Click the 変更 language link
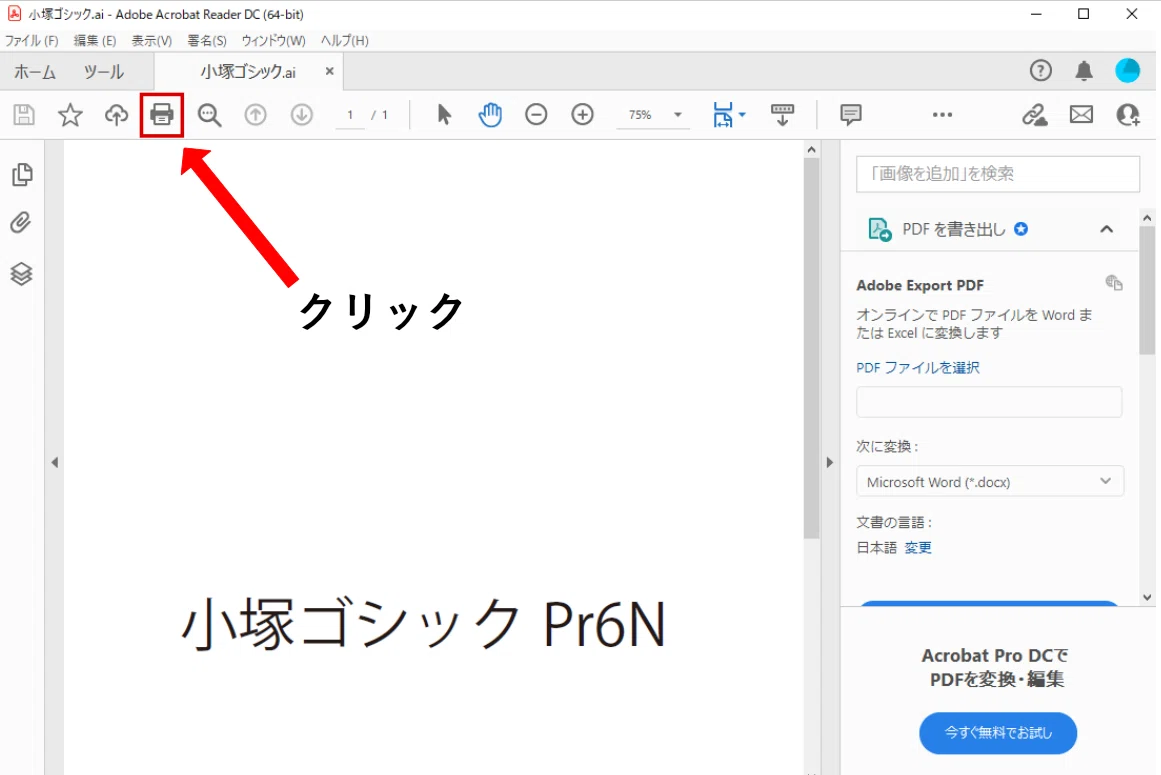 pos(918,548)
